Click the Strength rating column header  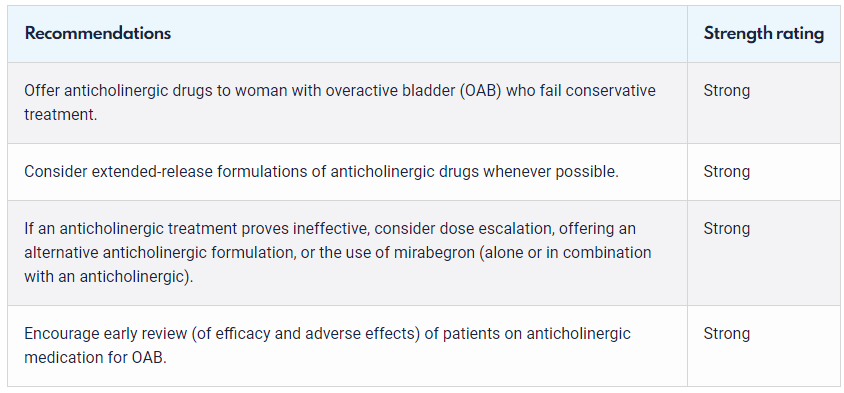(763, 33)
